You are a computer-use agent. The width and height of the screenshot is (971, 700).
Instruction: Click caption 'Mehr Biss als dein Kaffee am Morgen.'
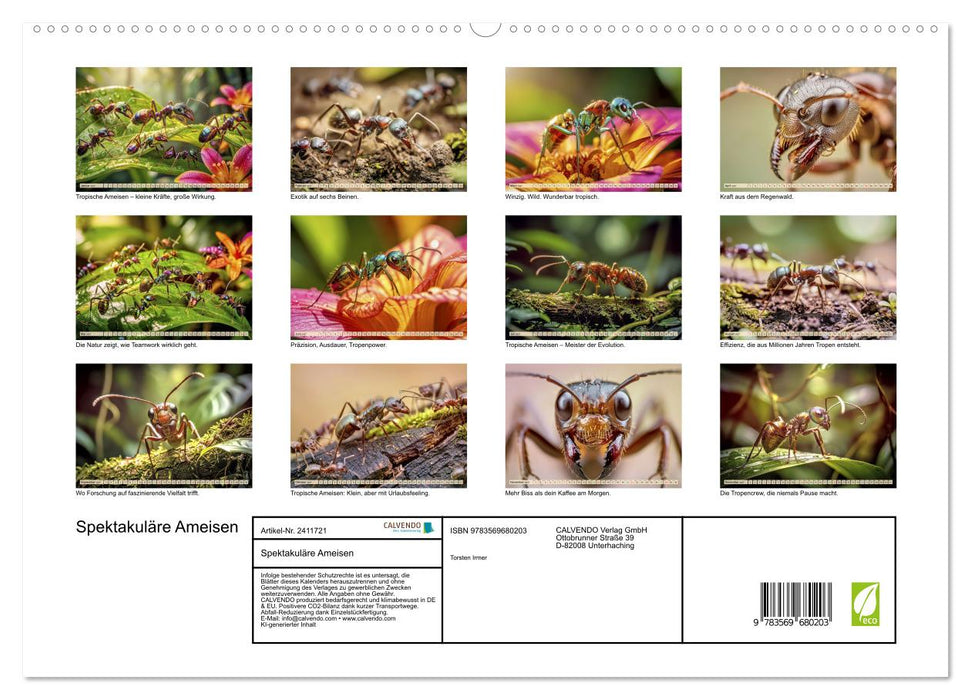tap(558, 493)
